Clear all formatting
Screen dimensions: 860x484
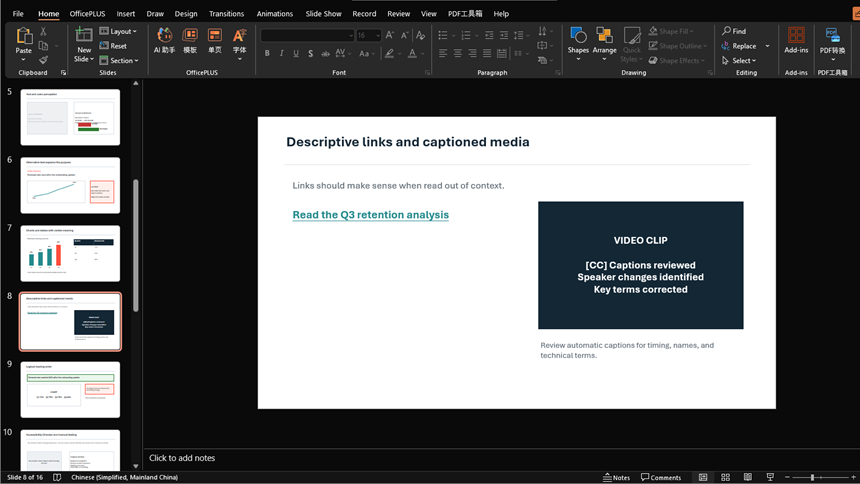point(421,35)
